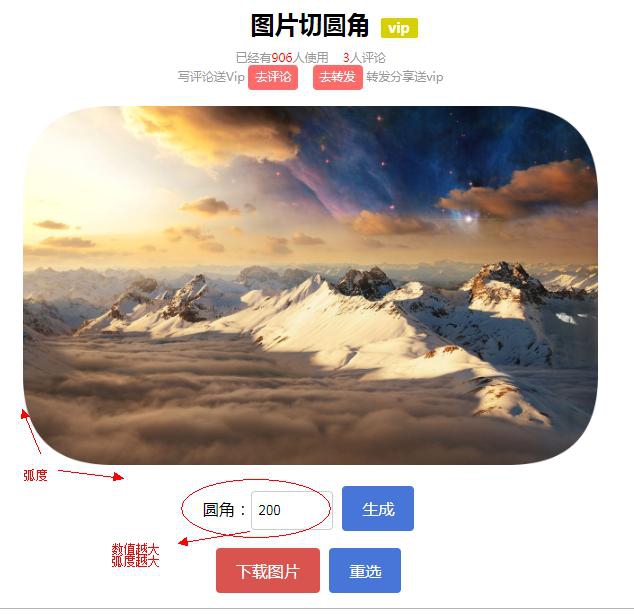Image resolution: width=634 pixels, height=614 pixels.
Task: Click the yellow vip badge
Action: point(399,28)
